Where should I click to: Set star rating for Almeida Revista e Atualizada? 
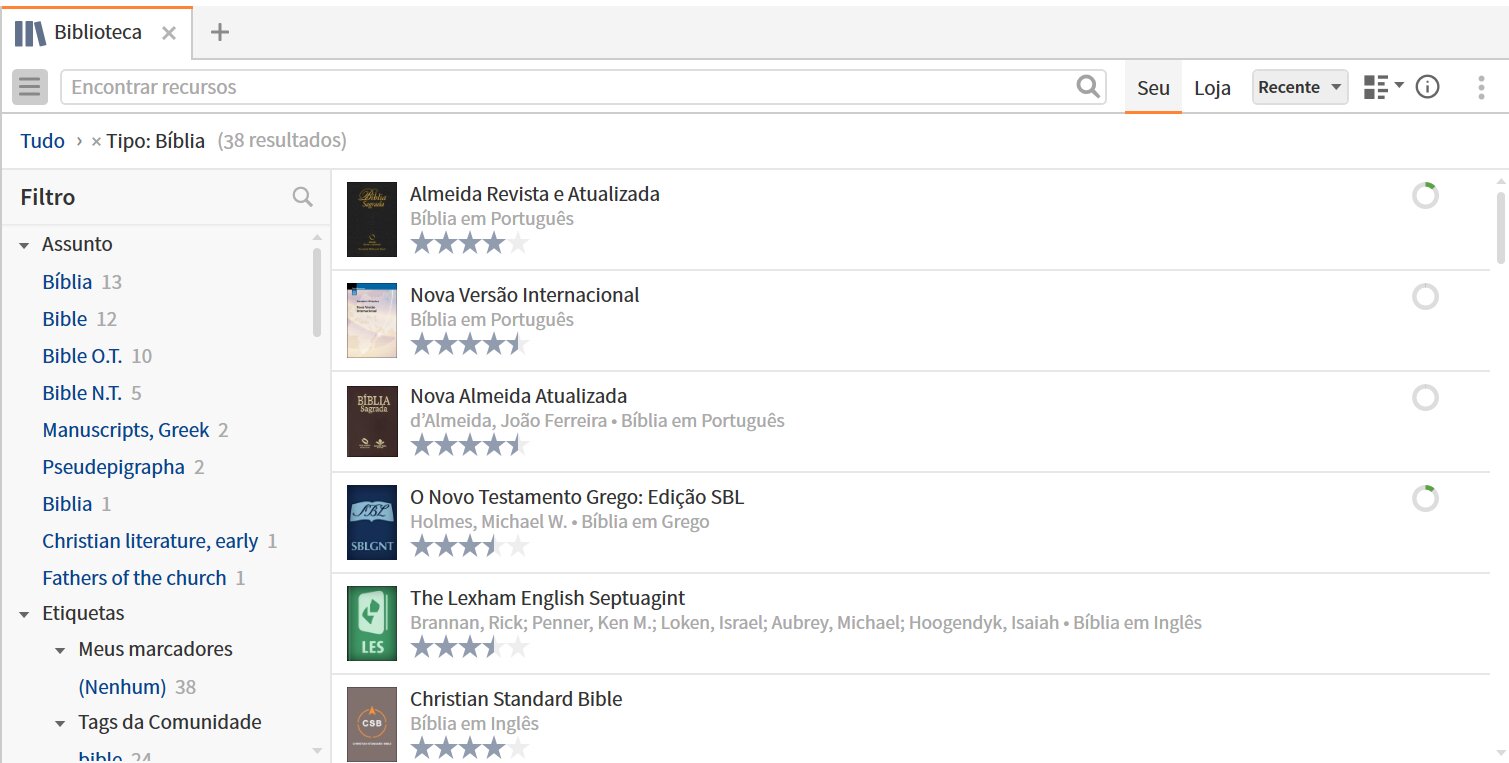click(x=469, y=243)
